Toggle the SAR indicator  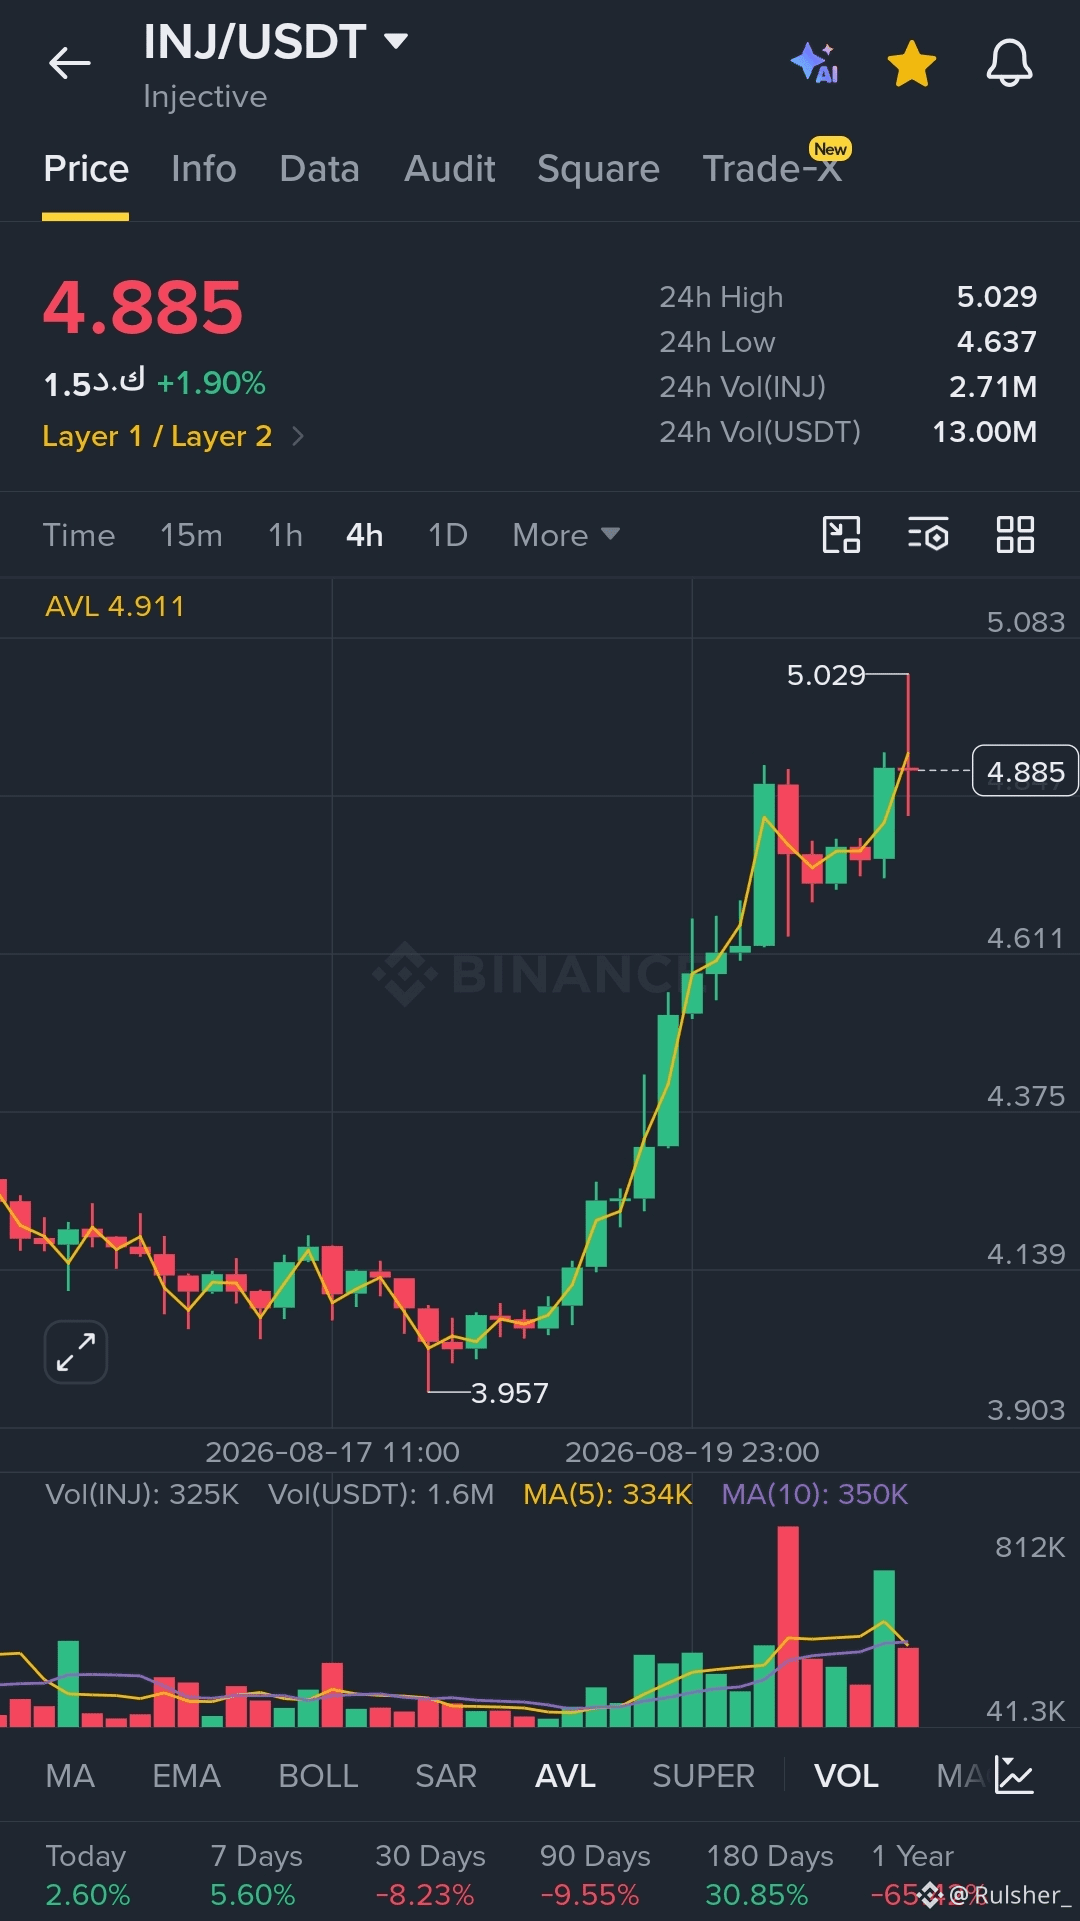tap(446, 1776)
